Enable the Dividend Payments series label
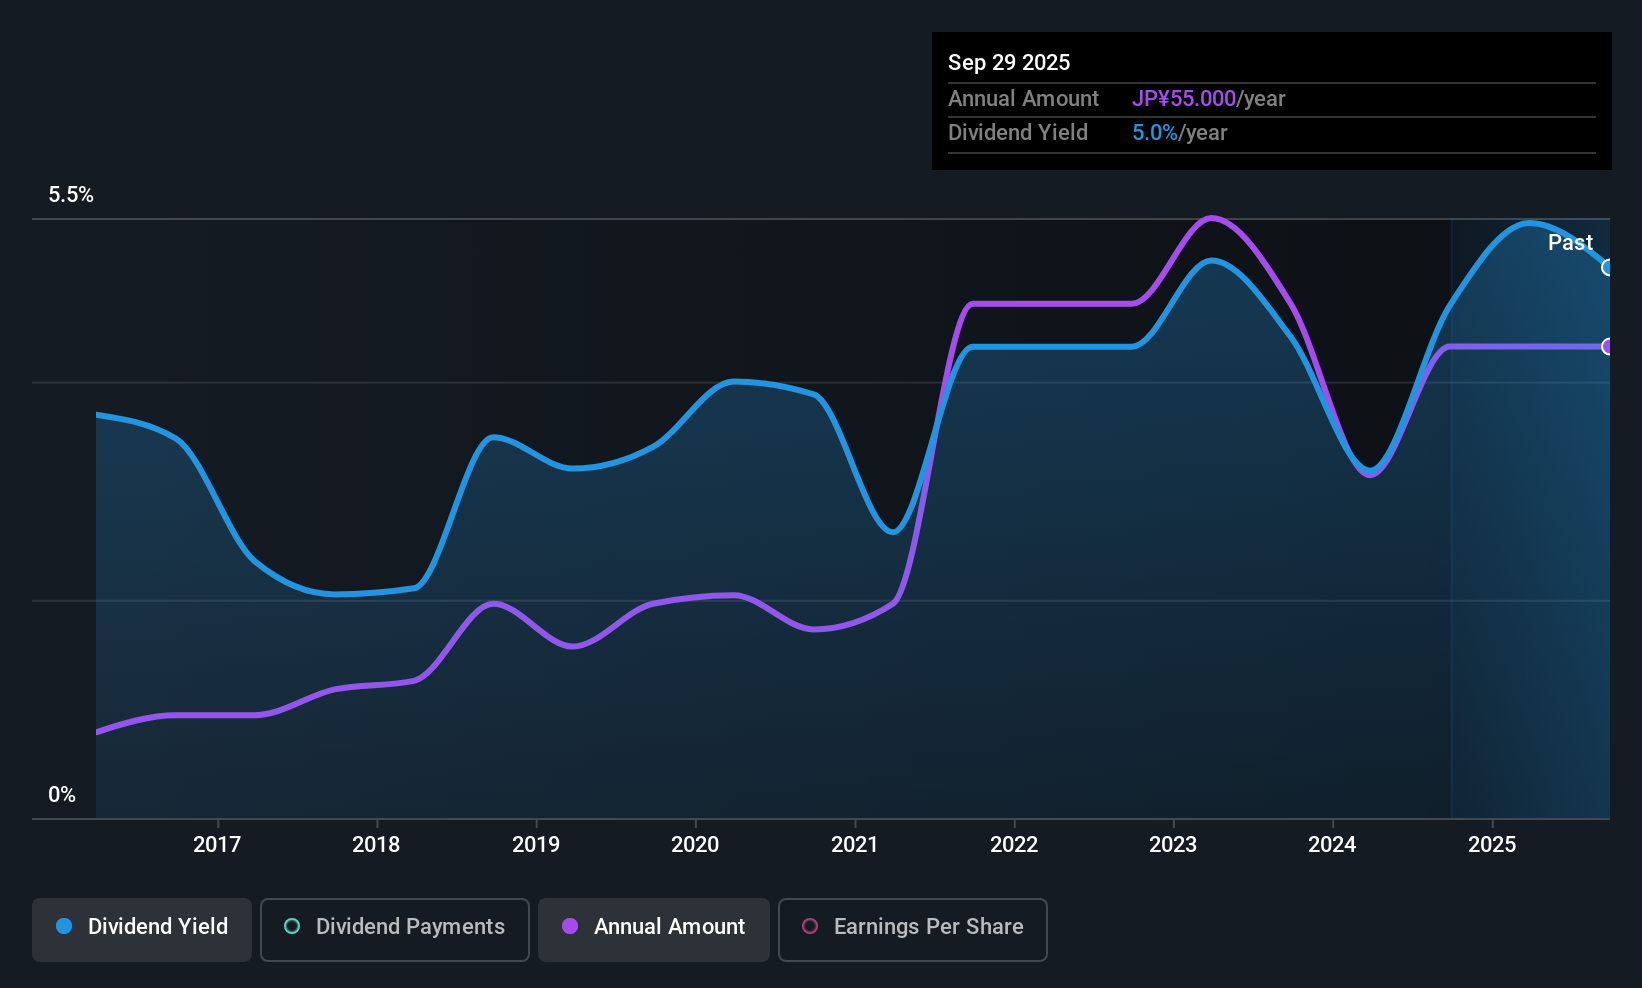This screenshot has width=1642, height=988. pos(410,927)
